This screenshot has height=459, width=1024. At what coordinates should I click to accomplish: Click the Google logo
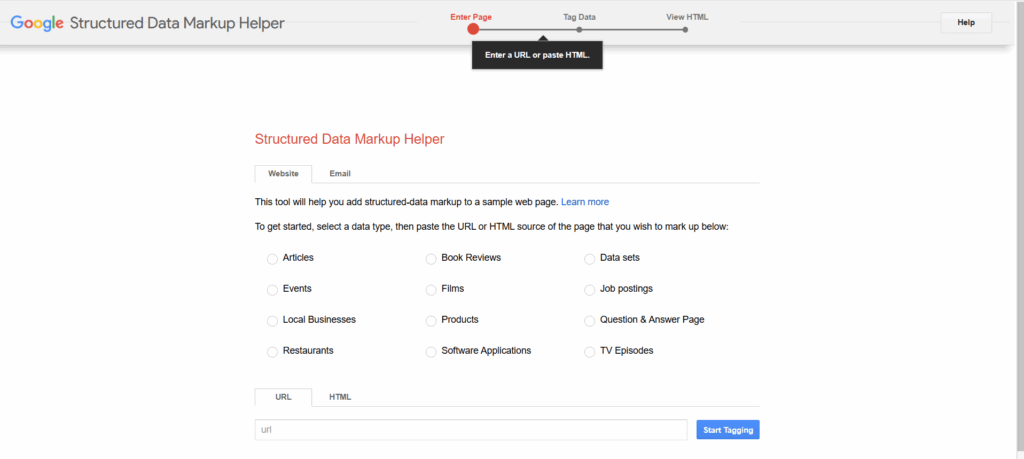37,24
